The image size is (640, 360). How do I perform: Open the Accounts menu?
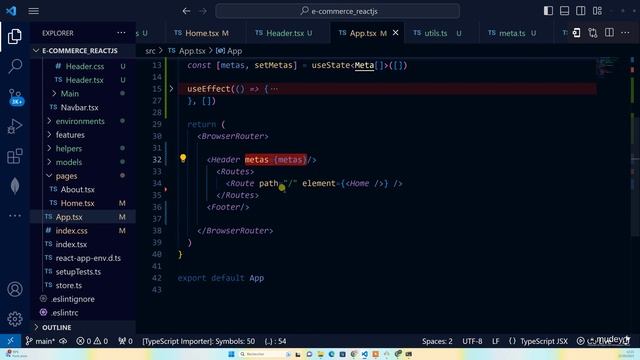(x=15, y=289)
